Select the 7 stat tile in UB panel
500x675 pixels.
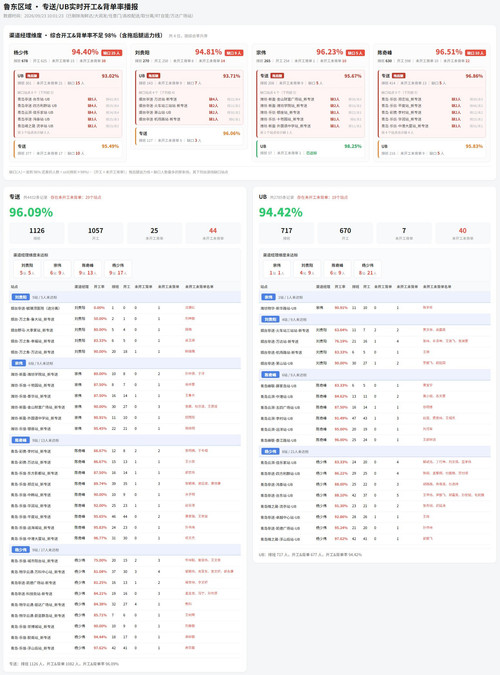coord(404,233)
